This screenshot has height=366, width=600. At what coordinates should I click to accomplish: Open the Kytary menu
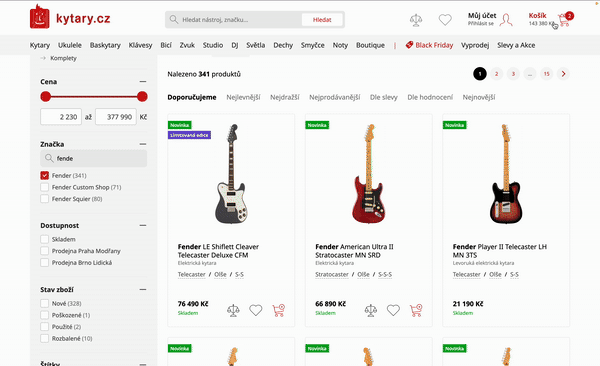pyautogui.click(x=40, y=45)
